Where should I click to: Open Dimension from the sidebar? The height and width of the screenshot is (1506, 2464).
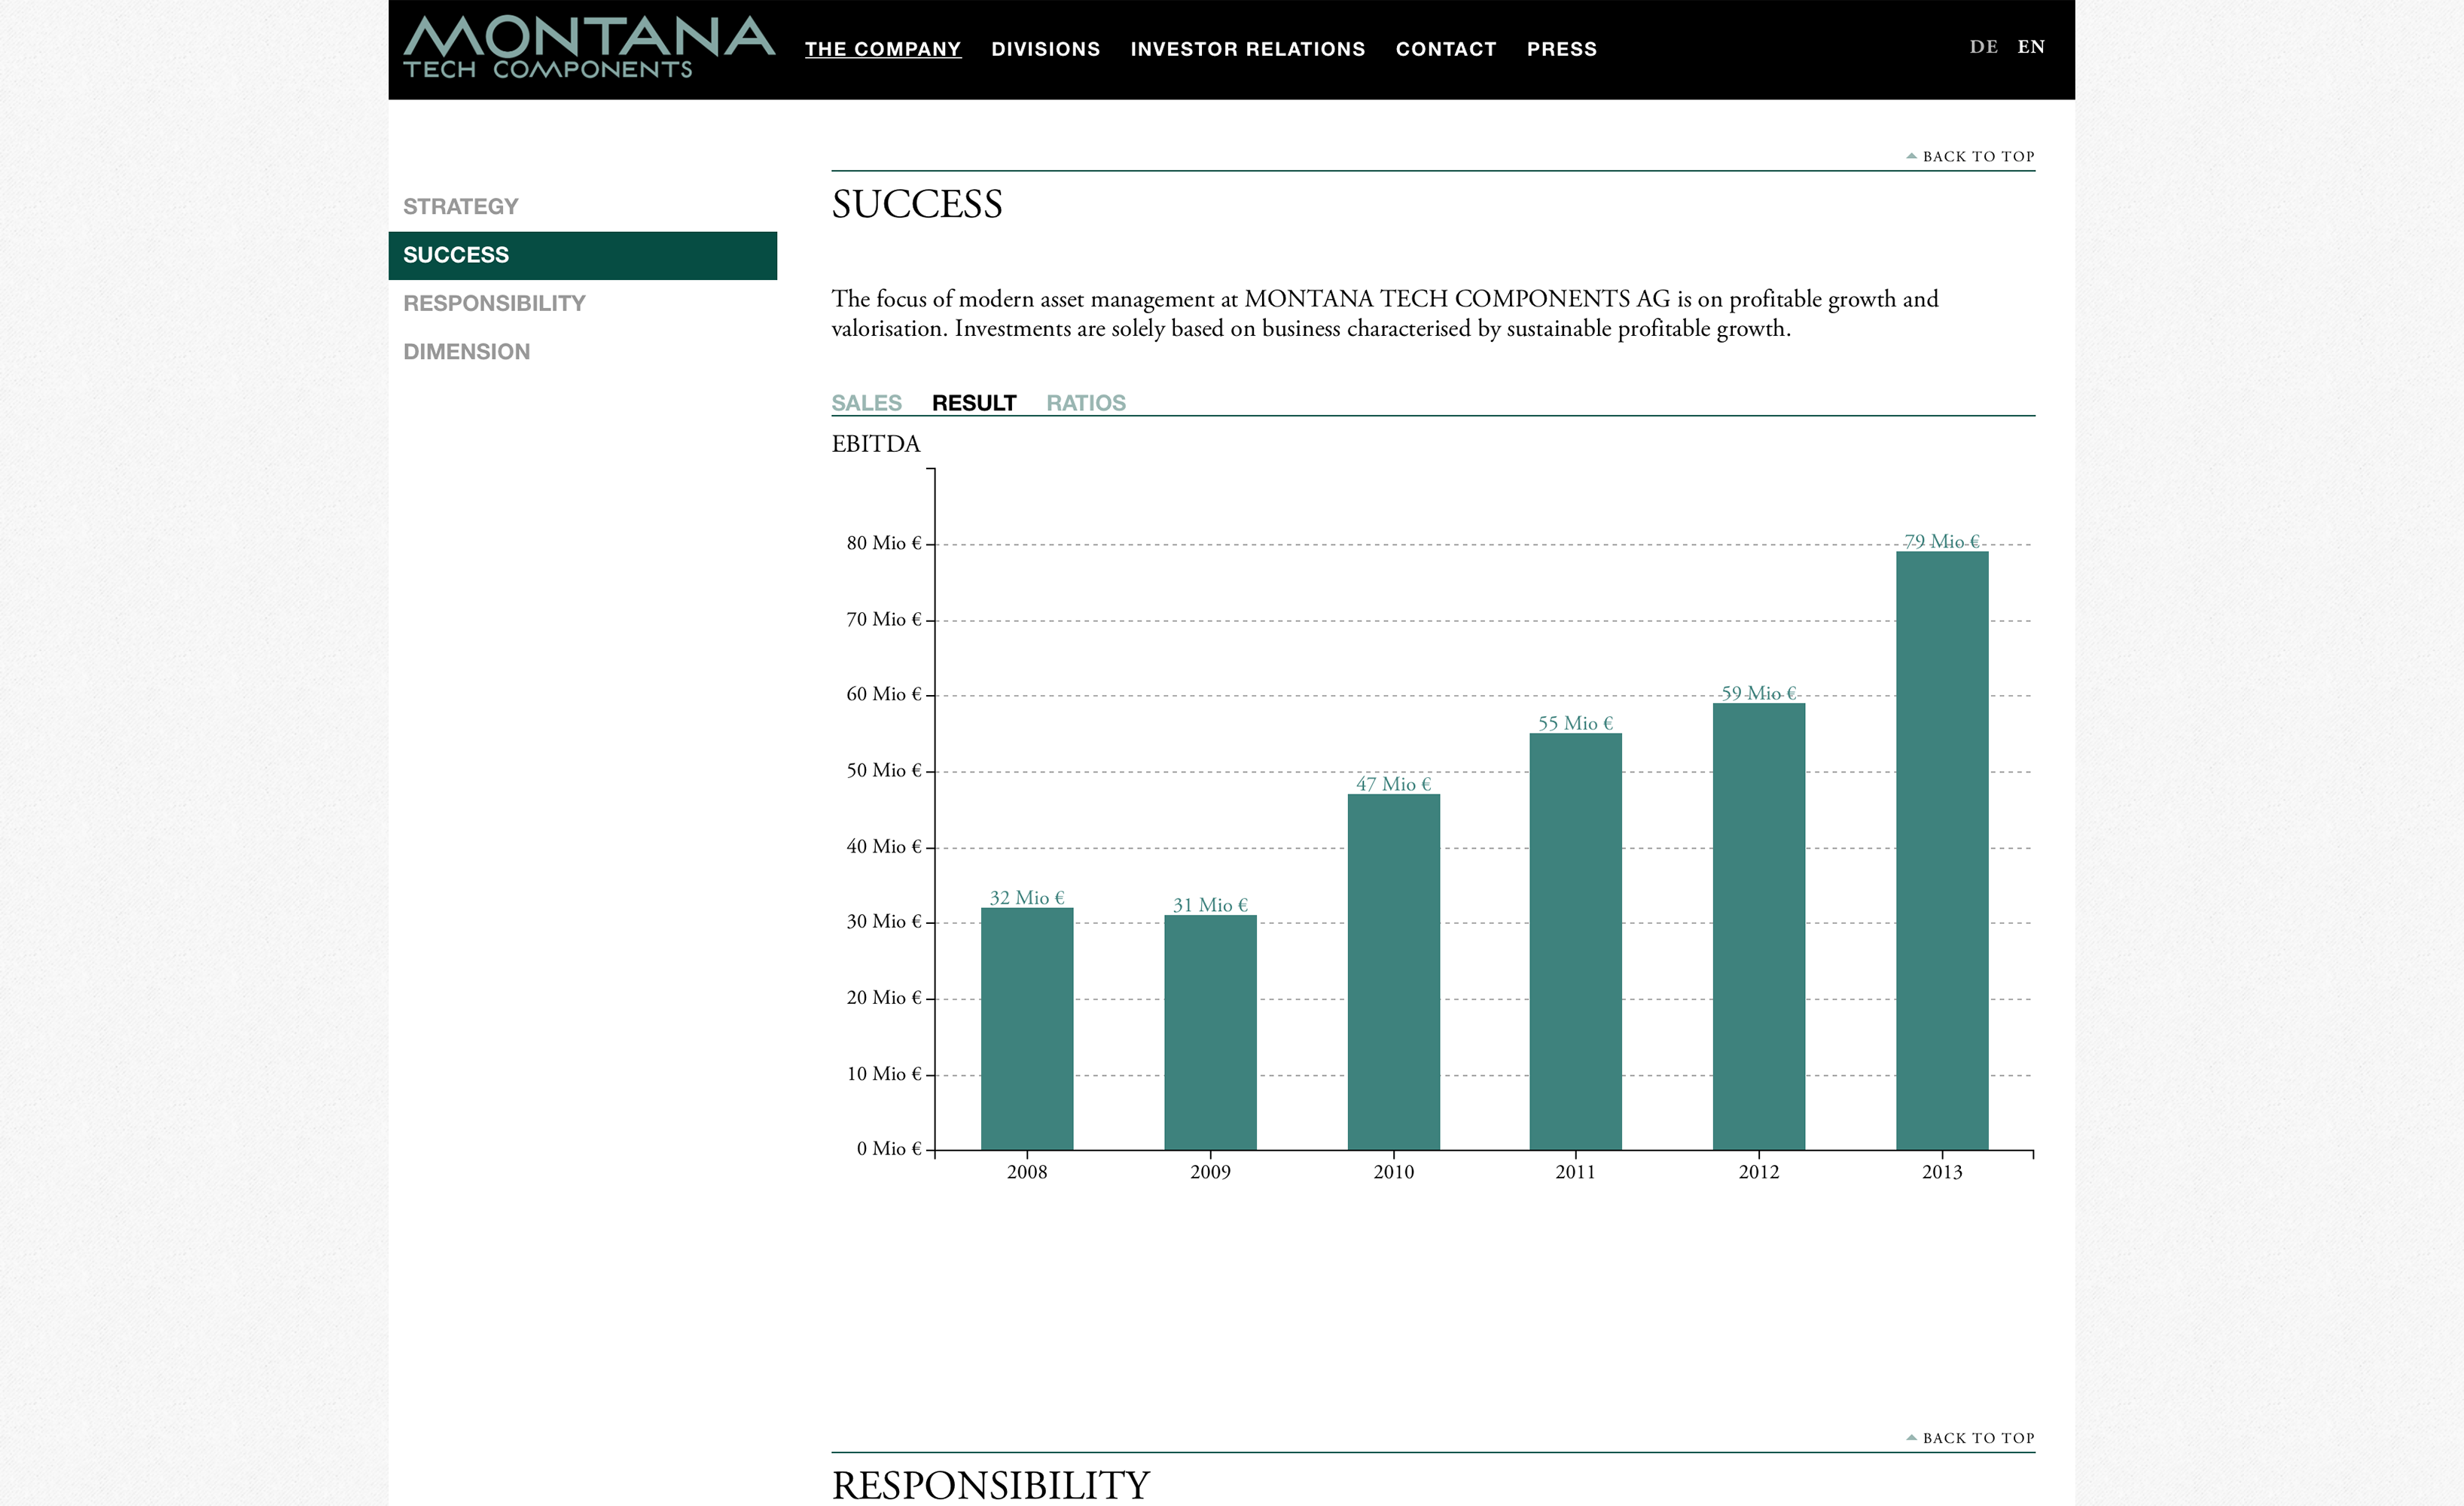466,352
